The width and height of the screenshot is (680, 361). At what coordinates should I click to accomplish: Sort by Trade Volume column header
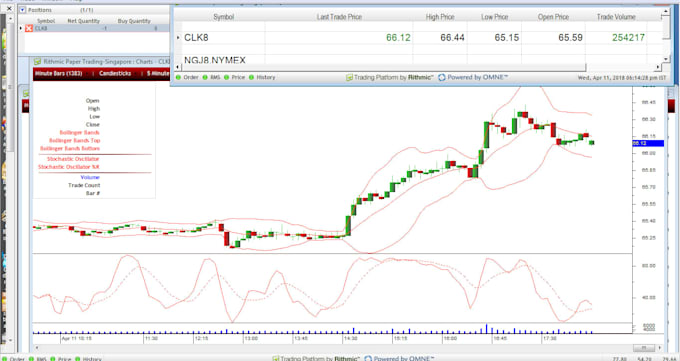pos(616,17)
